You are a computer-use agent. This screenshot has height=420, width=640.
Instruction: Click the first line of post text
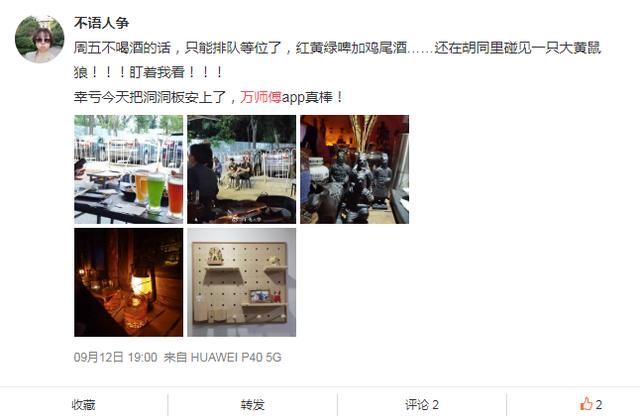tap(337, 48)
